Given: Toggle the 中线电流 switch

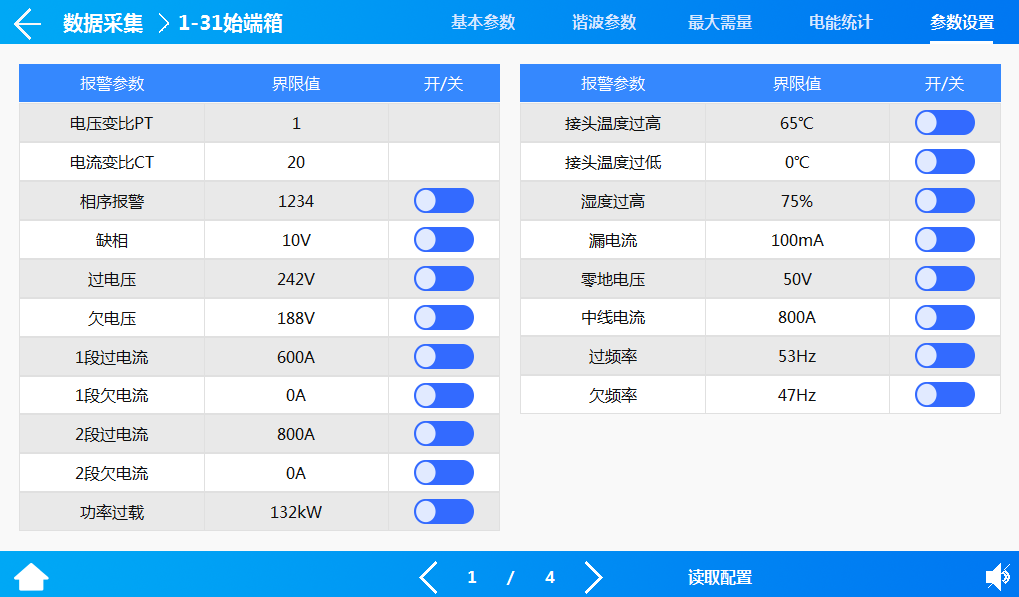Looking at the screenshot, I should point(945,318).
